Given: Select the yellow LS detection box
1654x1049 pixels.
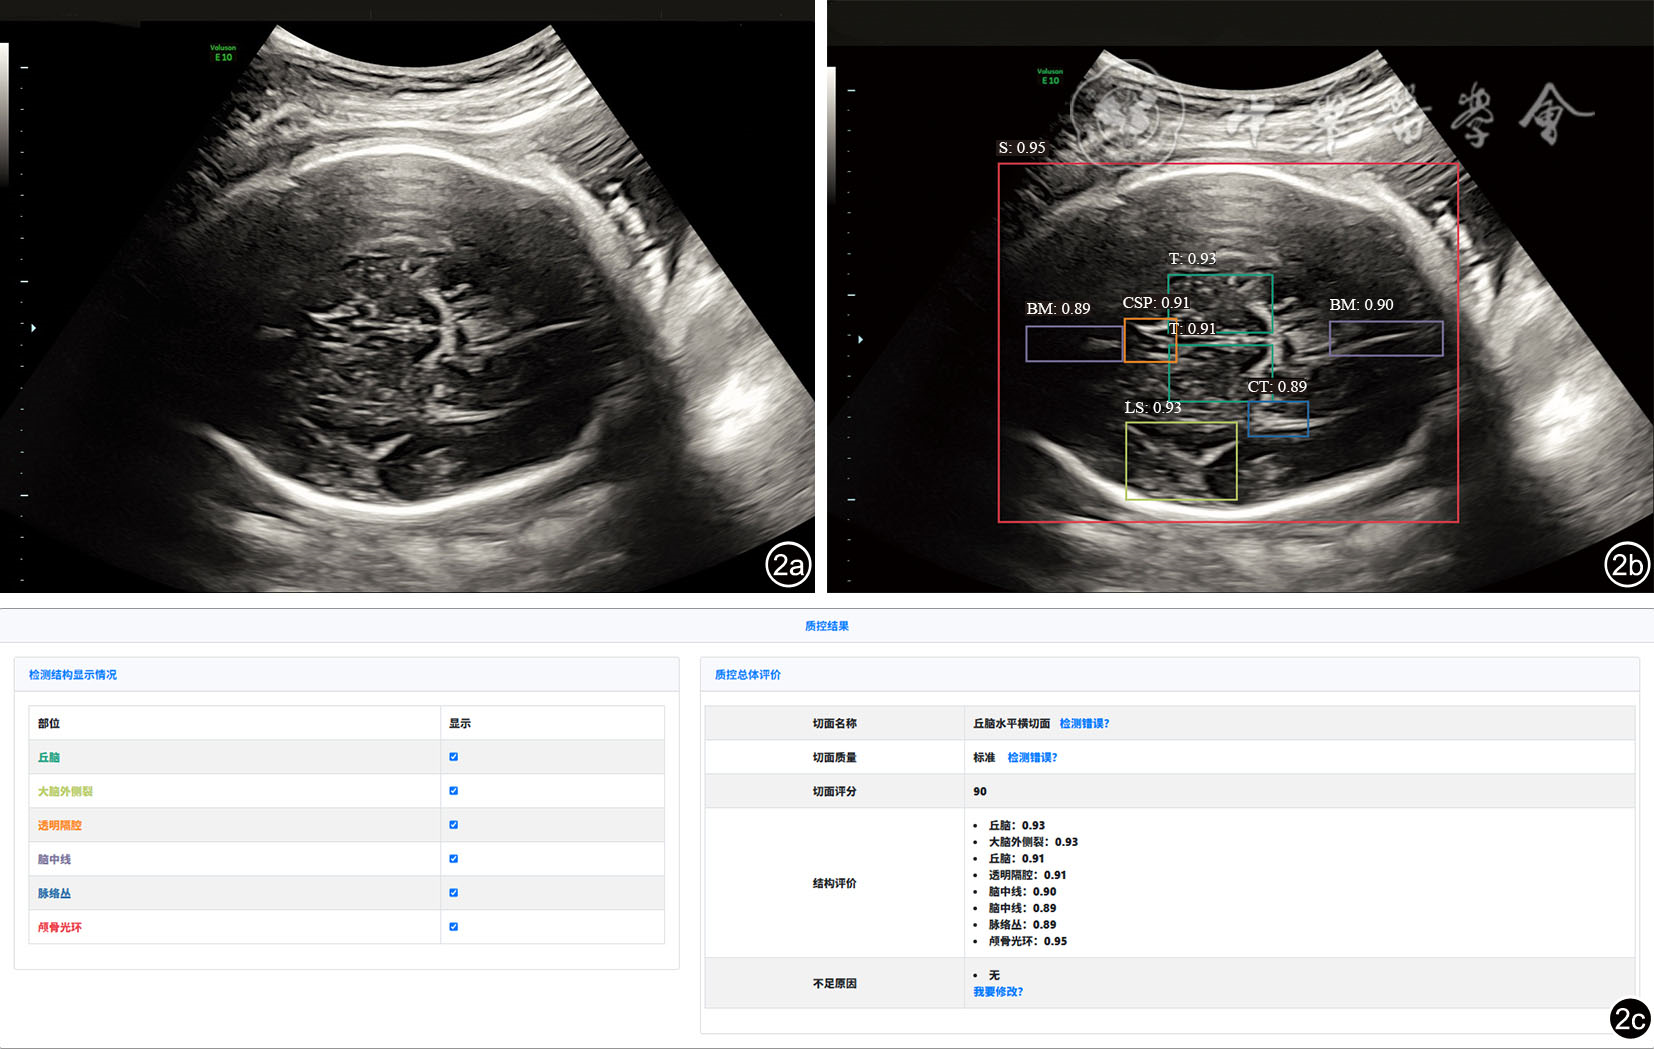Looking at the screenshot, I should click(x=1181, y=461).
